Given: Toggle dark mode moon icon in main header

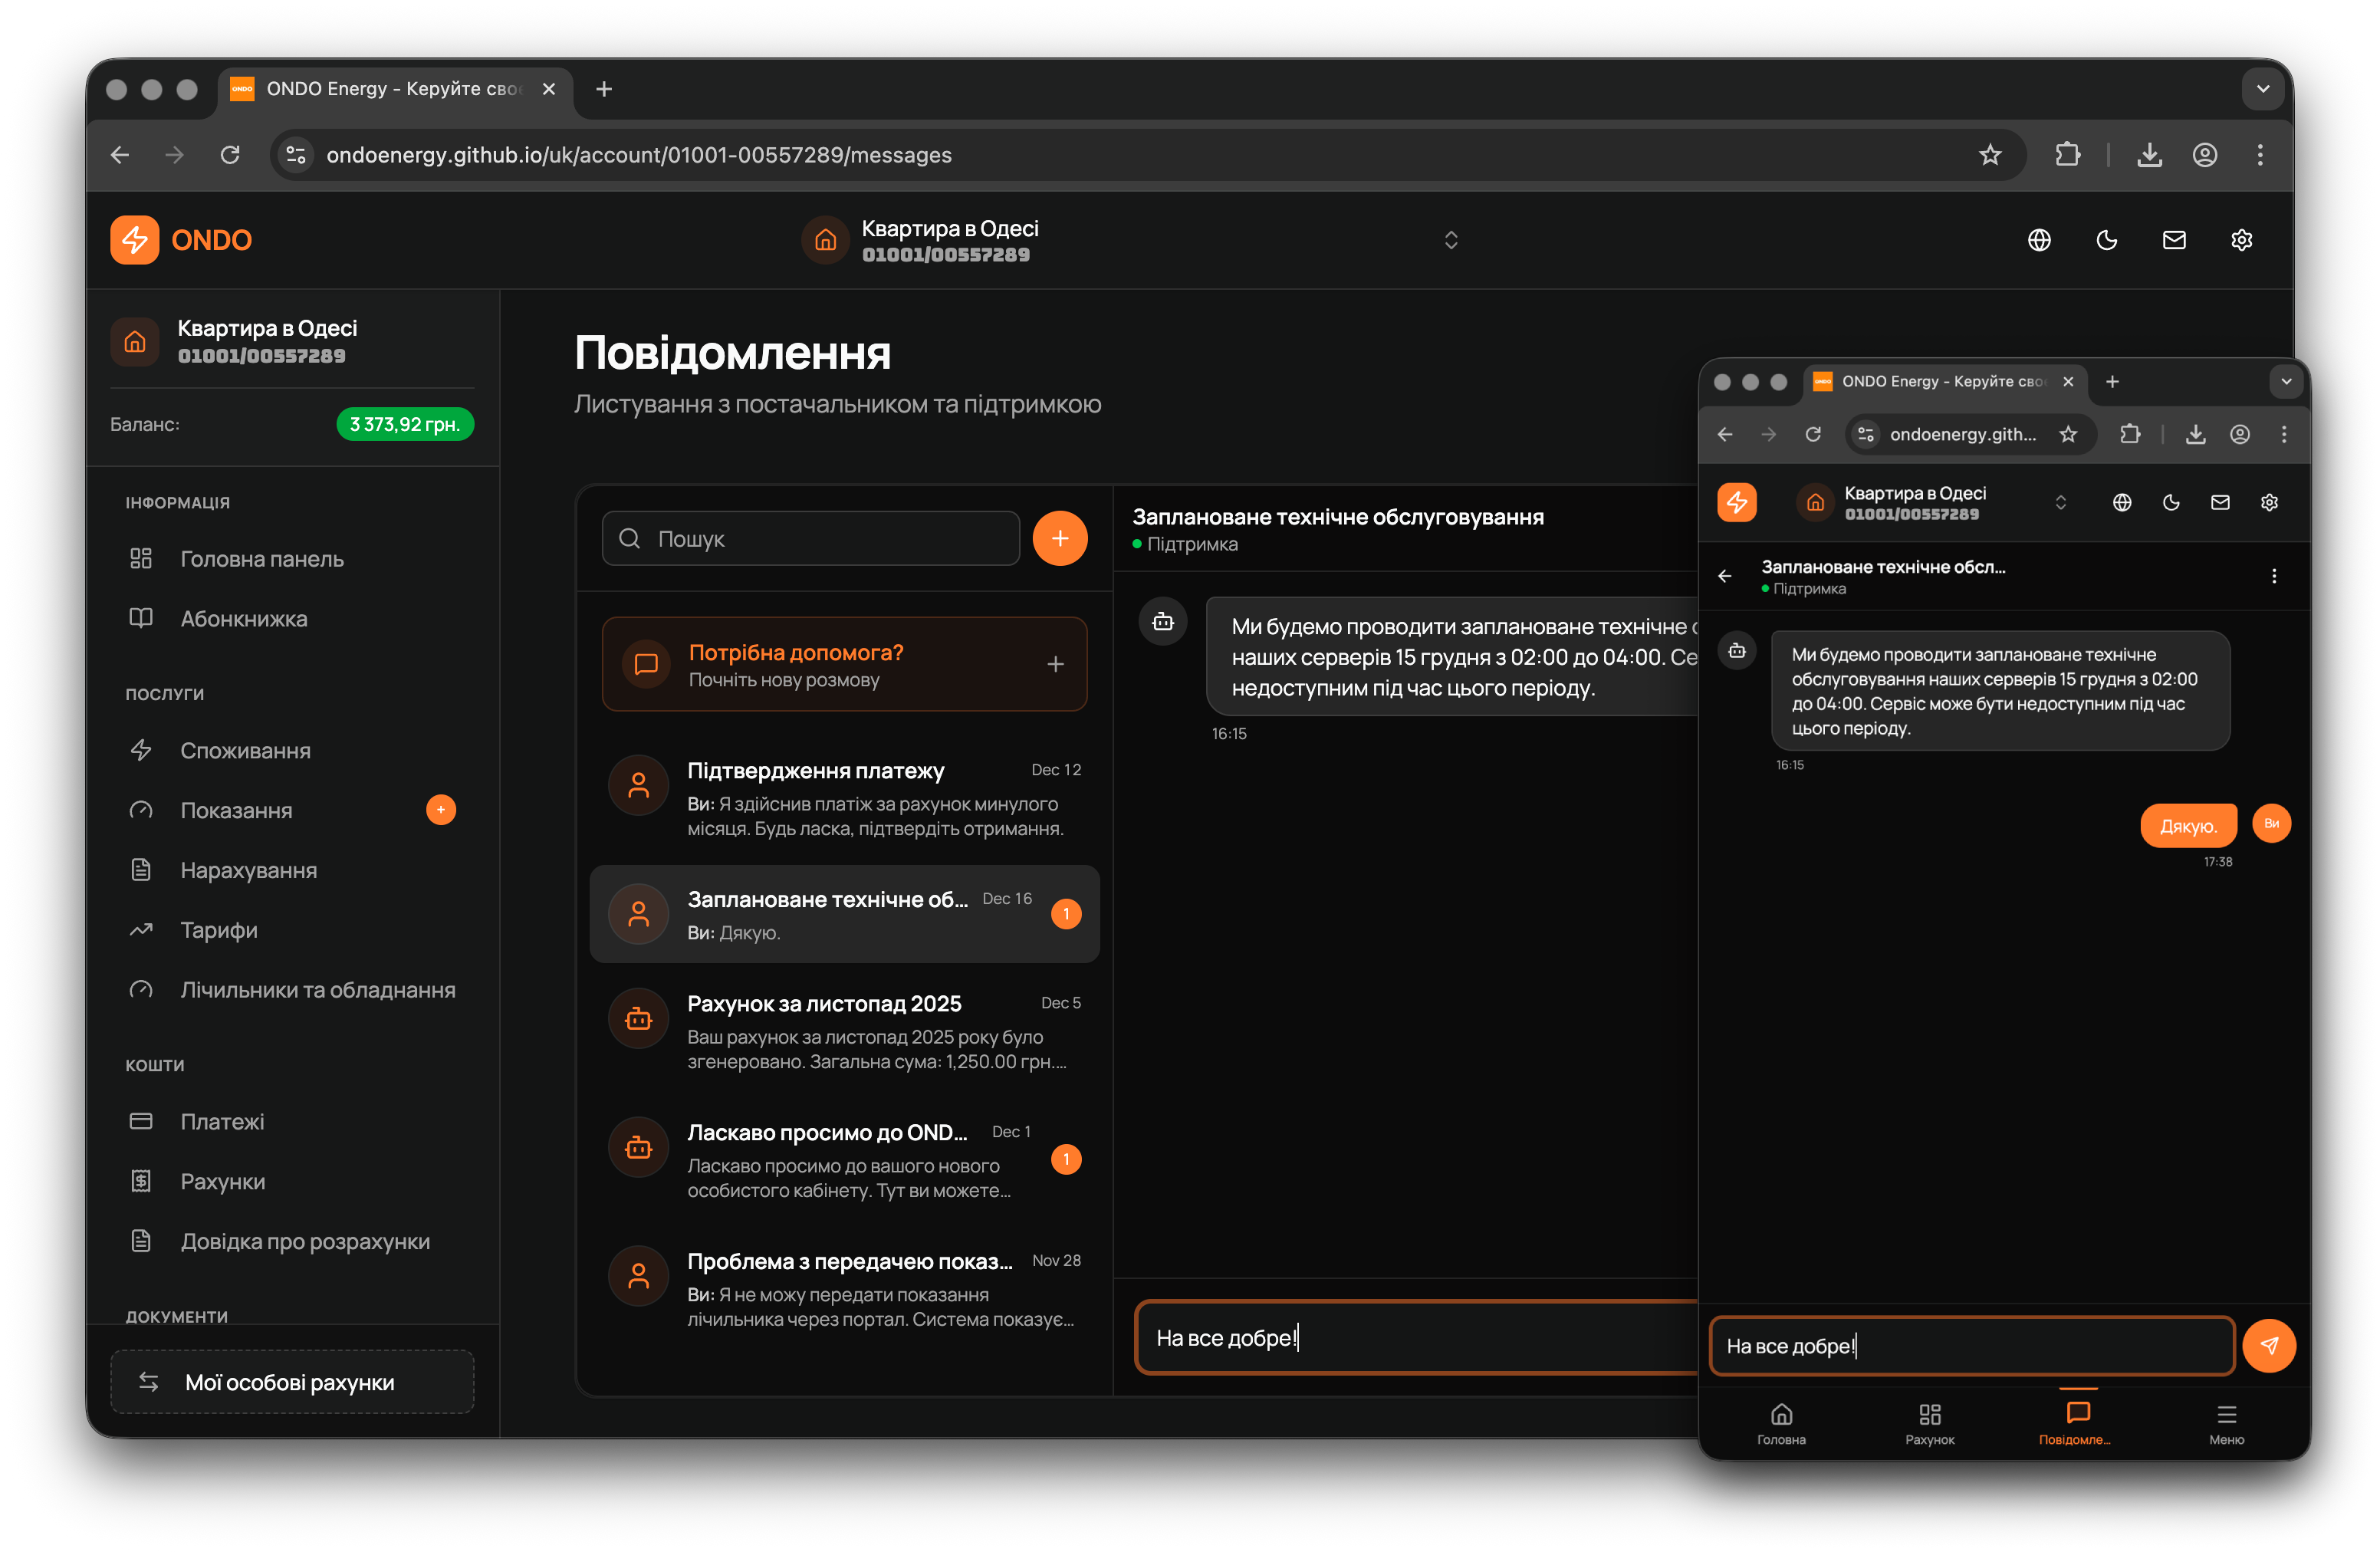Looking at the screenshot, I should pos(2106,240).
